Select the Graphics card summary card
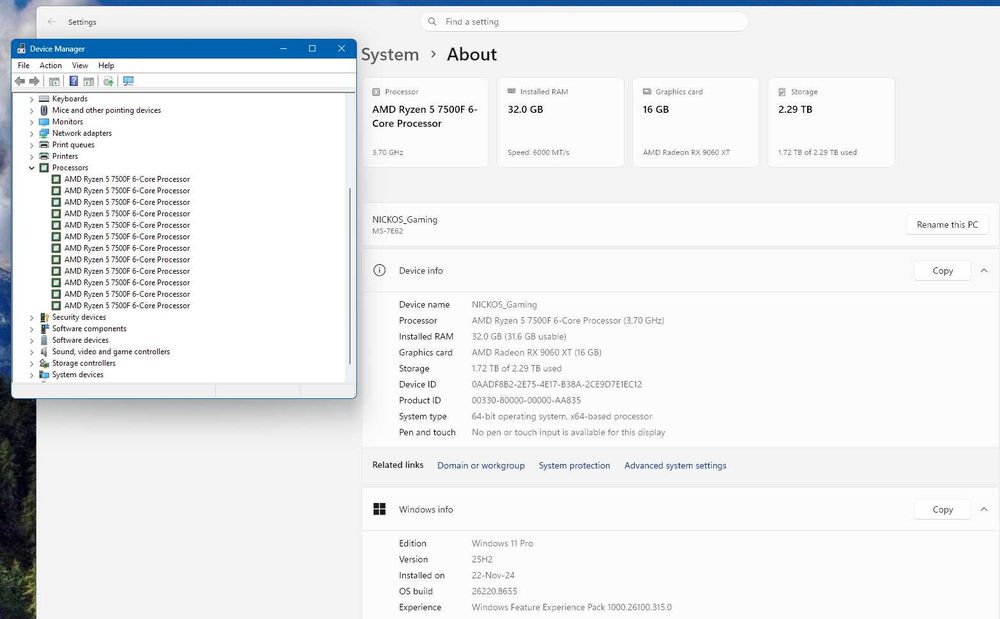Screen dimensions: 1000x619 [x=696, y=122]
